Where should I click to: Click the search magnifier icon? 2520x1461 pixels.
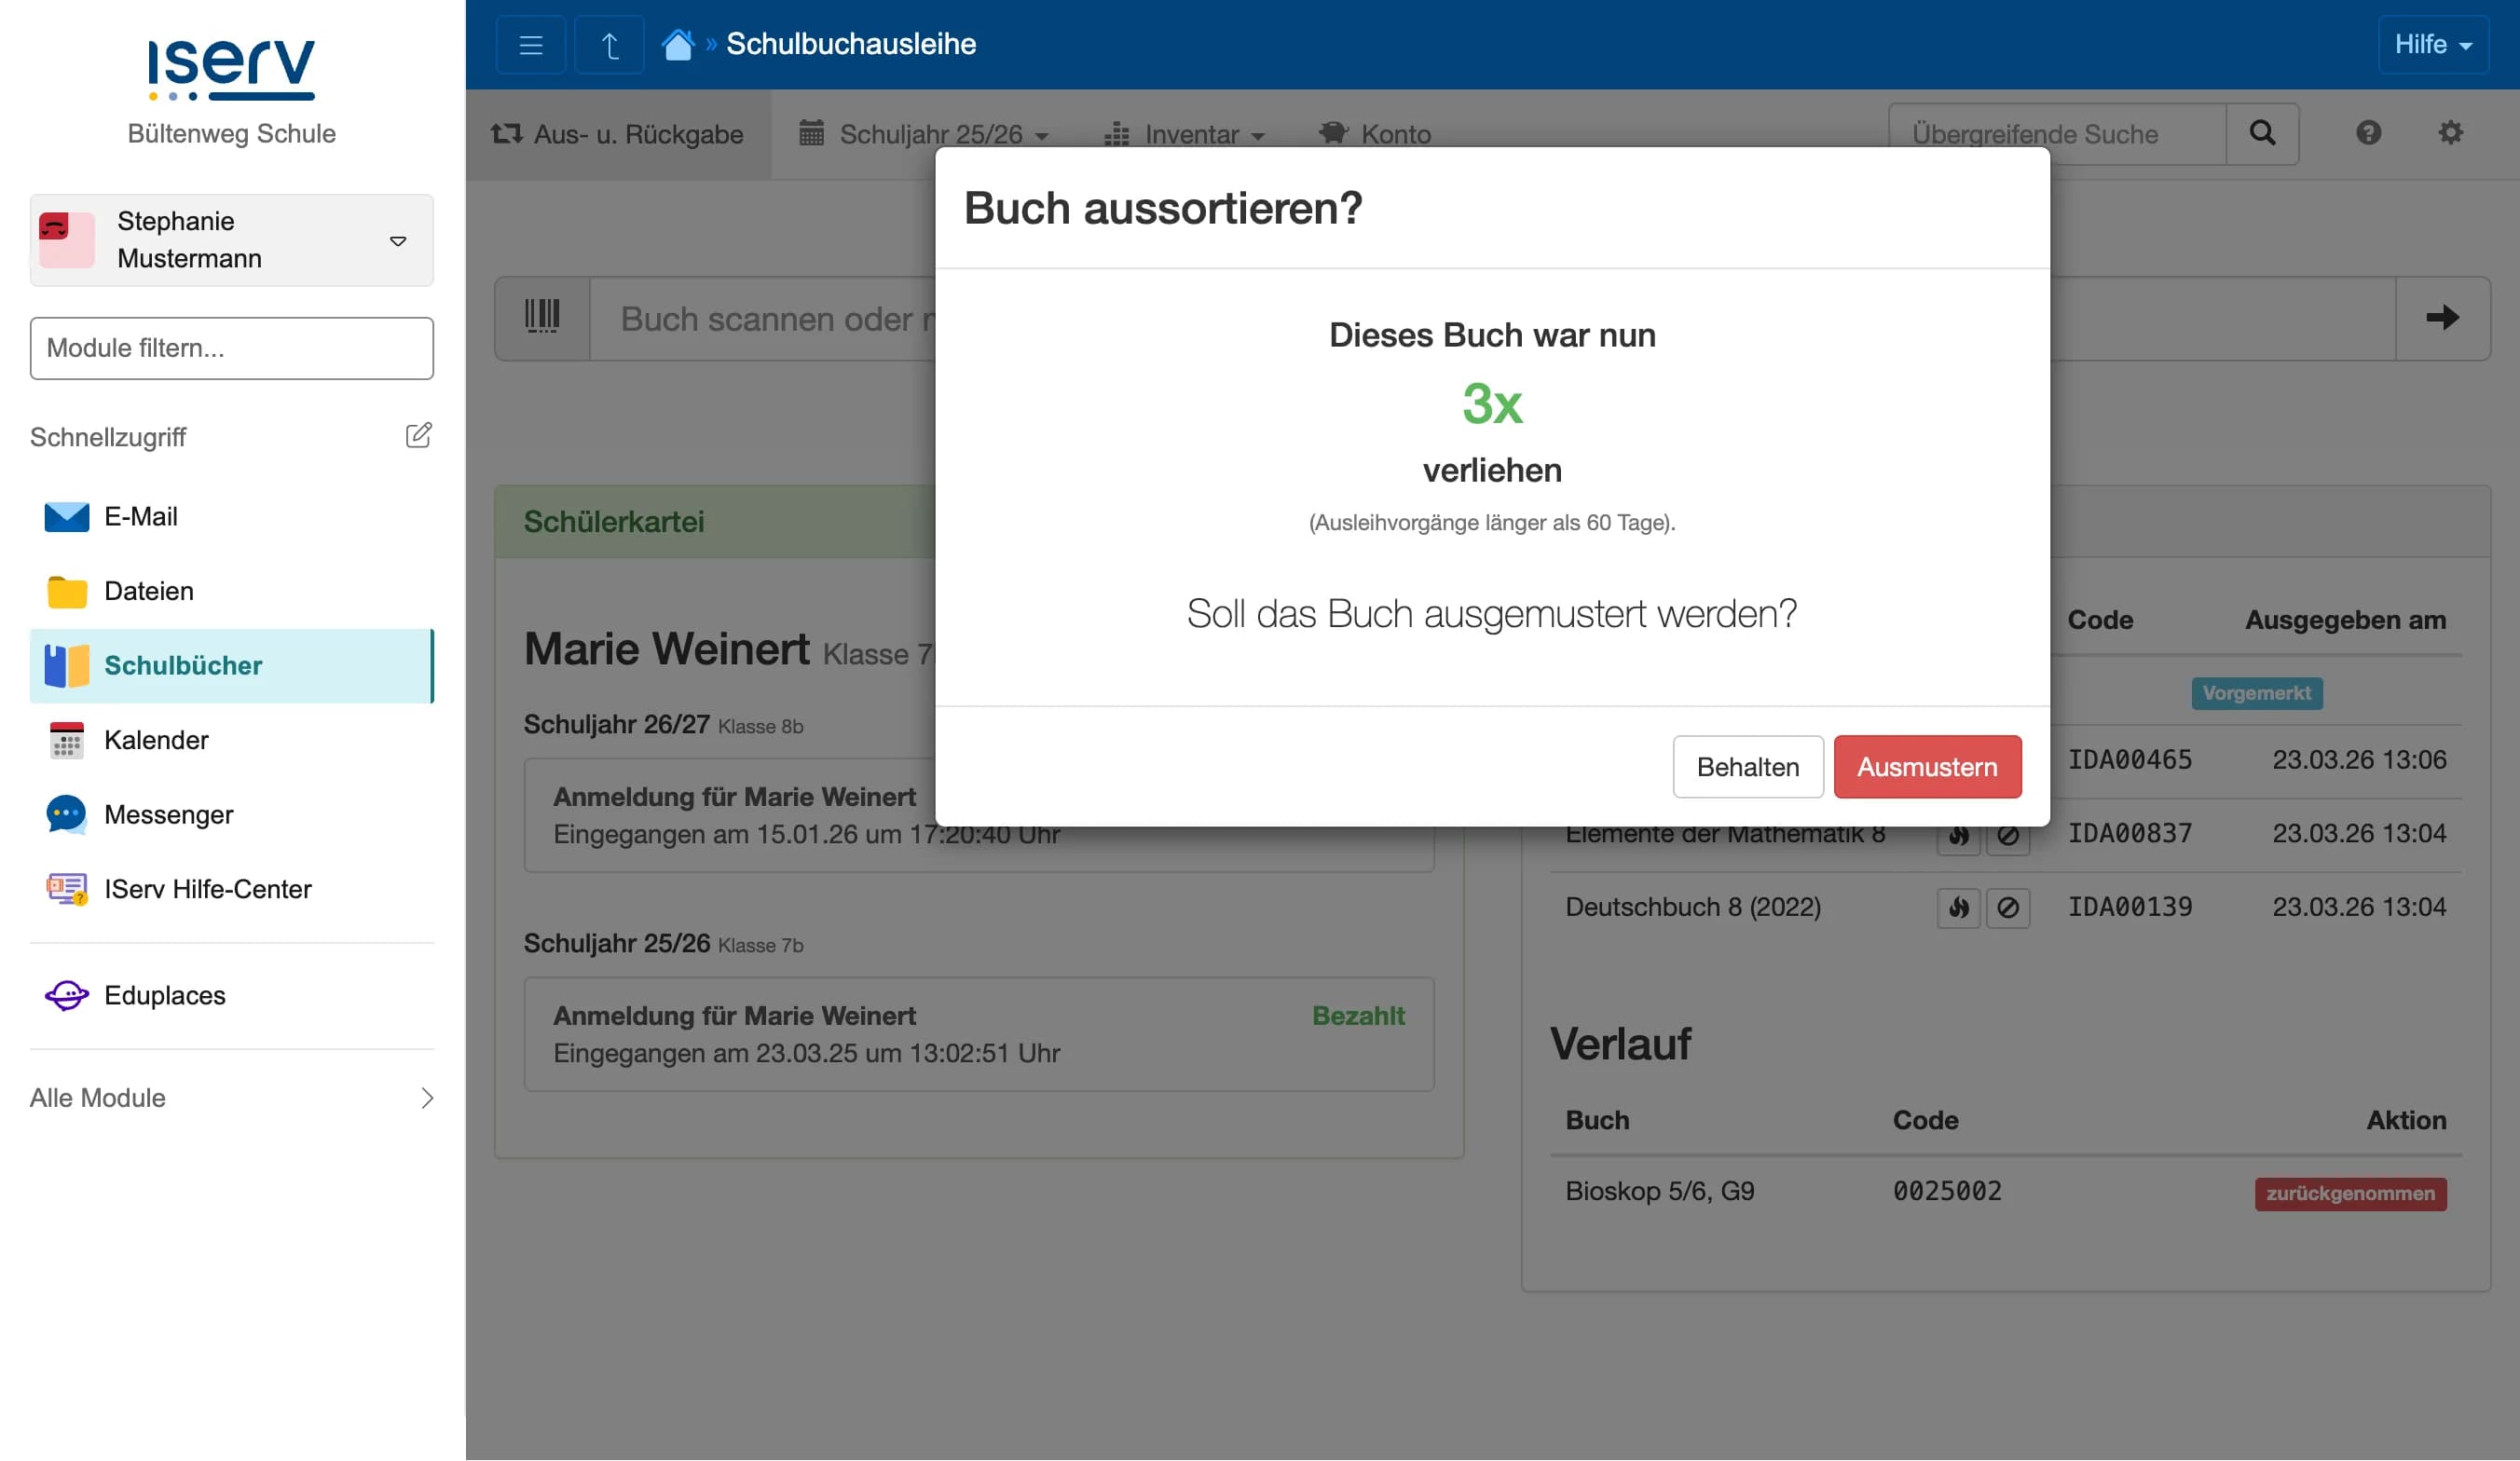[2262, 133]
